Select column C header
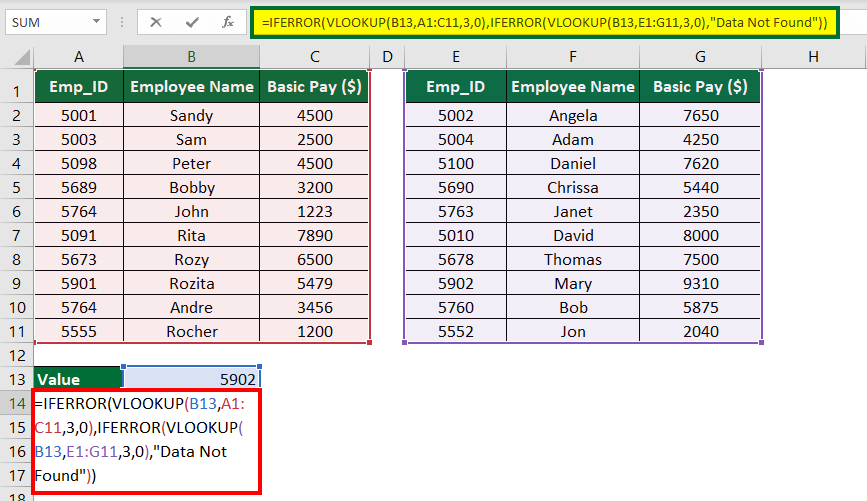Image resolution: width=867 pixels, height=501 pixels. [x=315, y=56]
